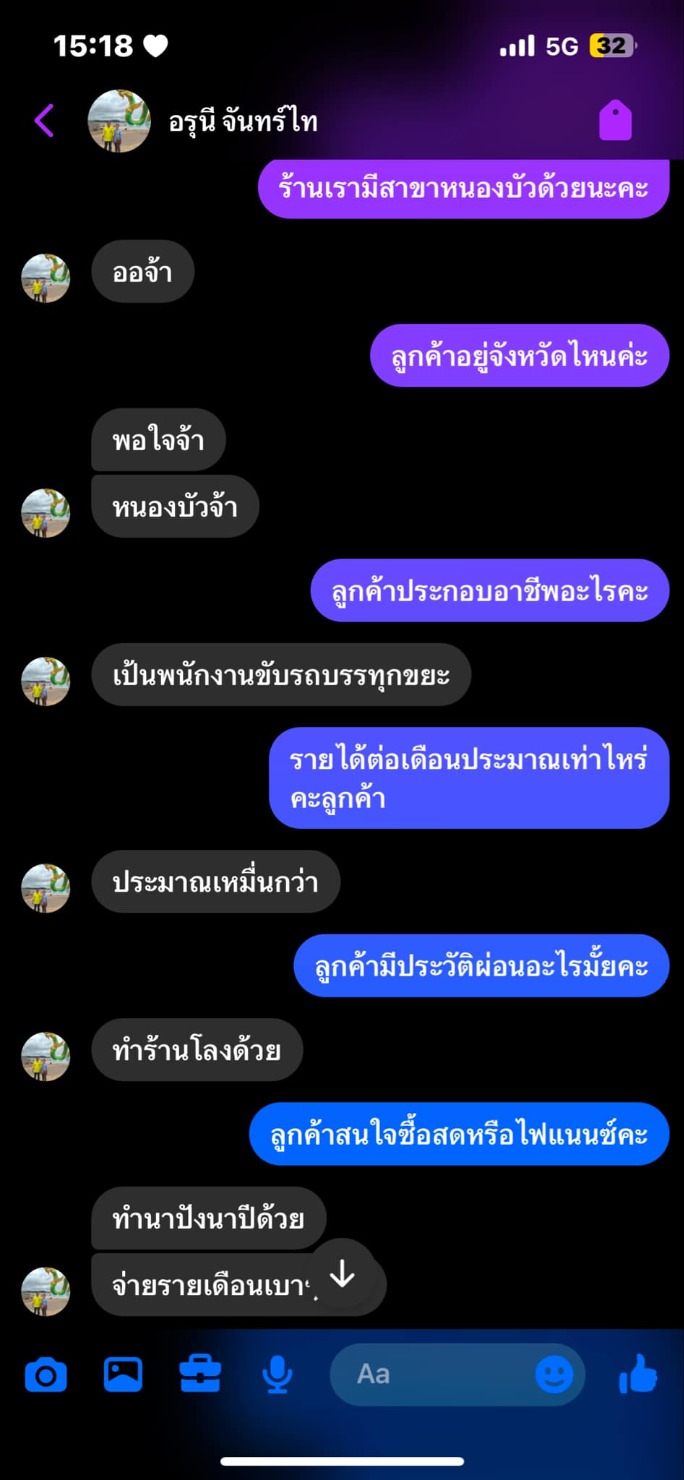Tap the bubble ลูกค้าสนใจซื้อสดหรือไฟแนนซ์คะ

click(x=459, y=1134)
